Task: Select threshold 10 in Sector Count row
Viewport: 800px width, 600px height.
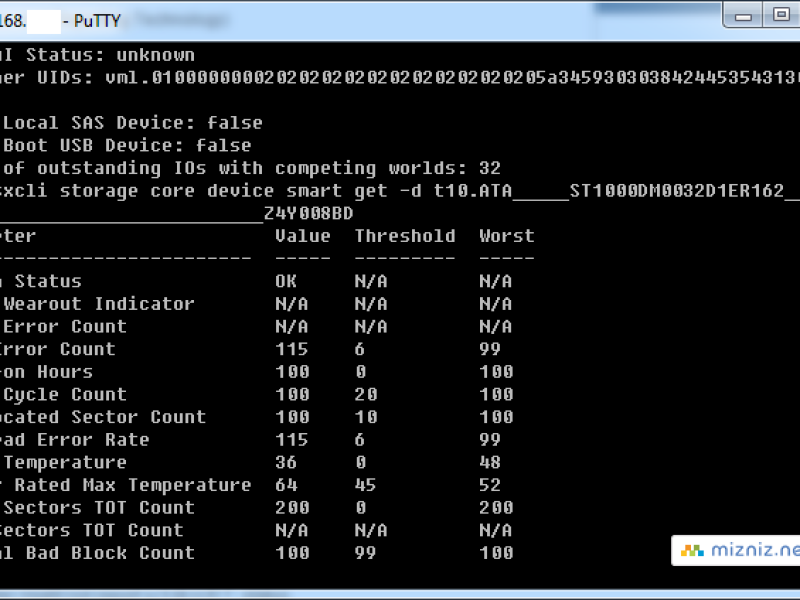Action: pos(366,417)
